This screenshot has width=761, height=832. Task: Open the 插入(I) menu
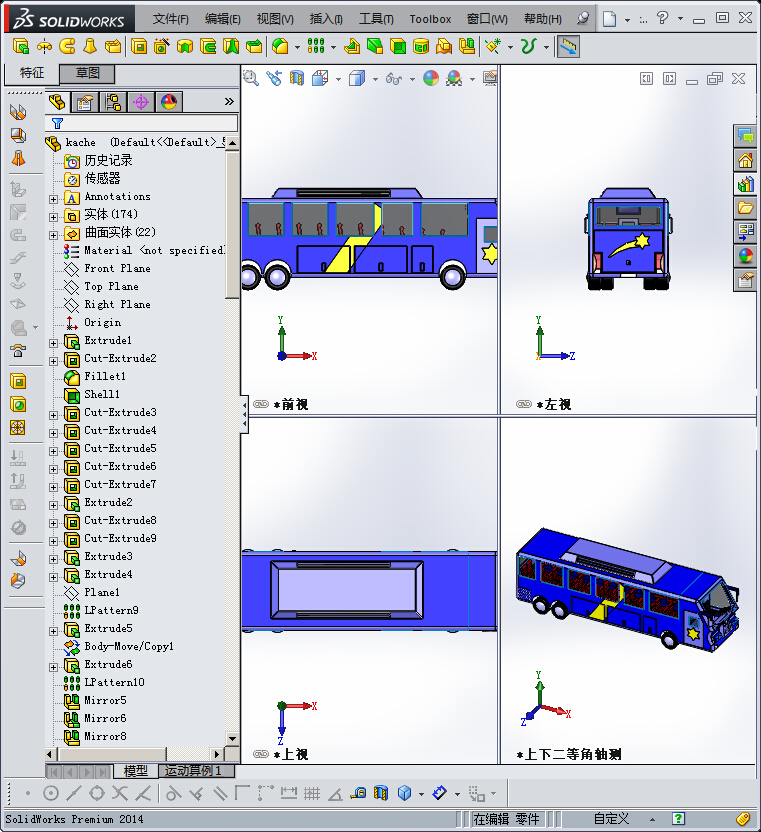point(326,19)
